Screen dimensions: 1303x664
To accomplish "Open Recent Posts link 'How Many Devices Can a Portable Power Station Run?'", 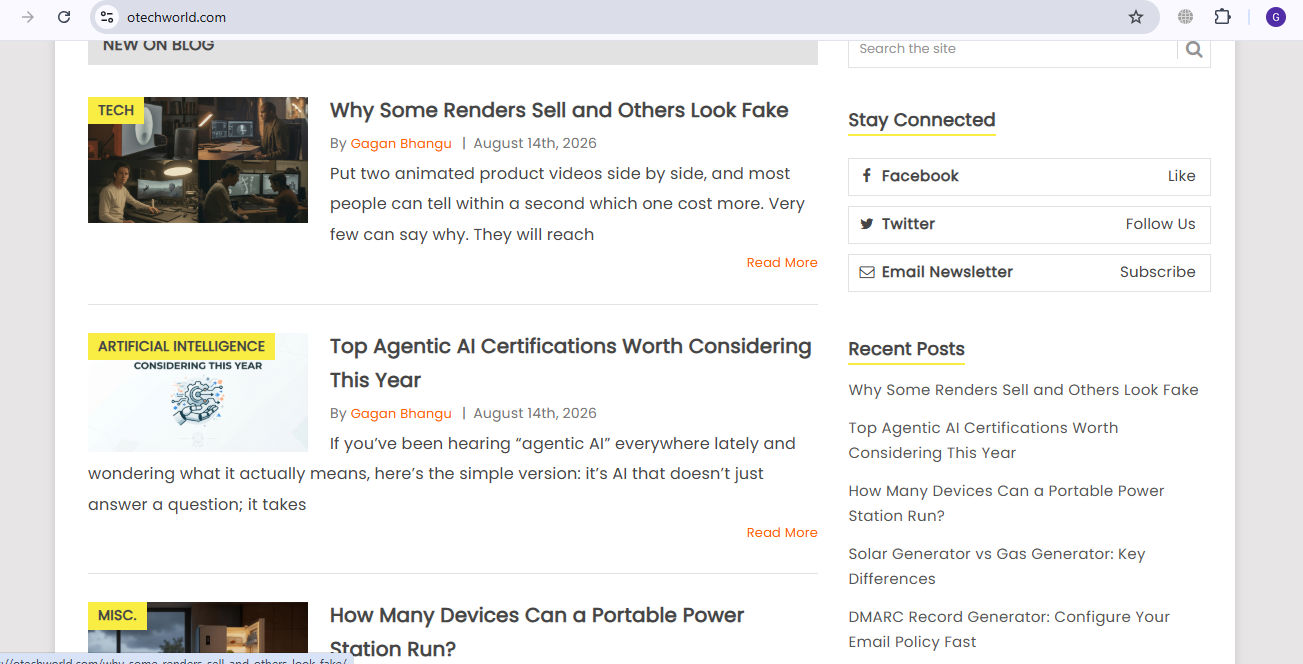I will click(1006, 503).
